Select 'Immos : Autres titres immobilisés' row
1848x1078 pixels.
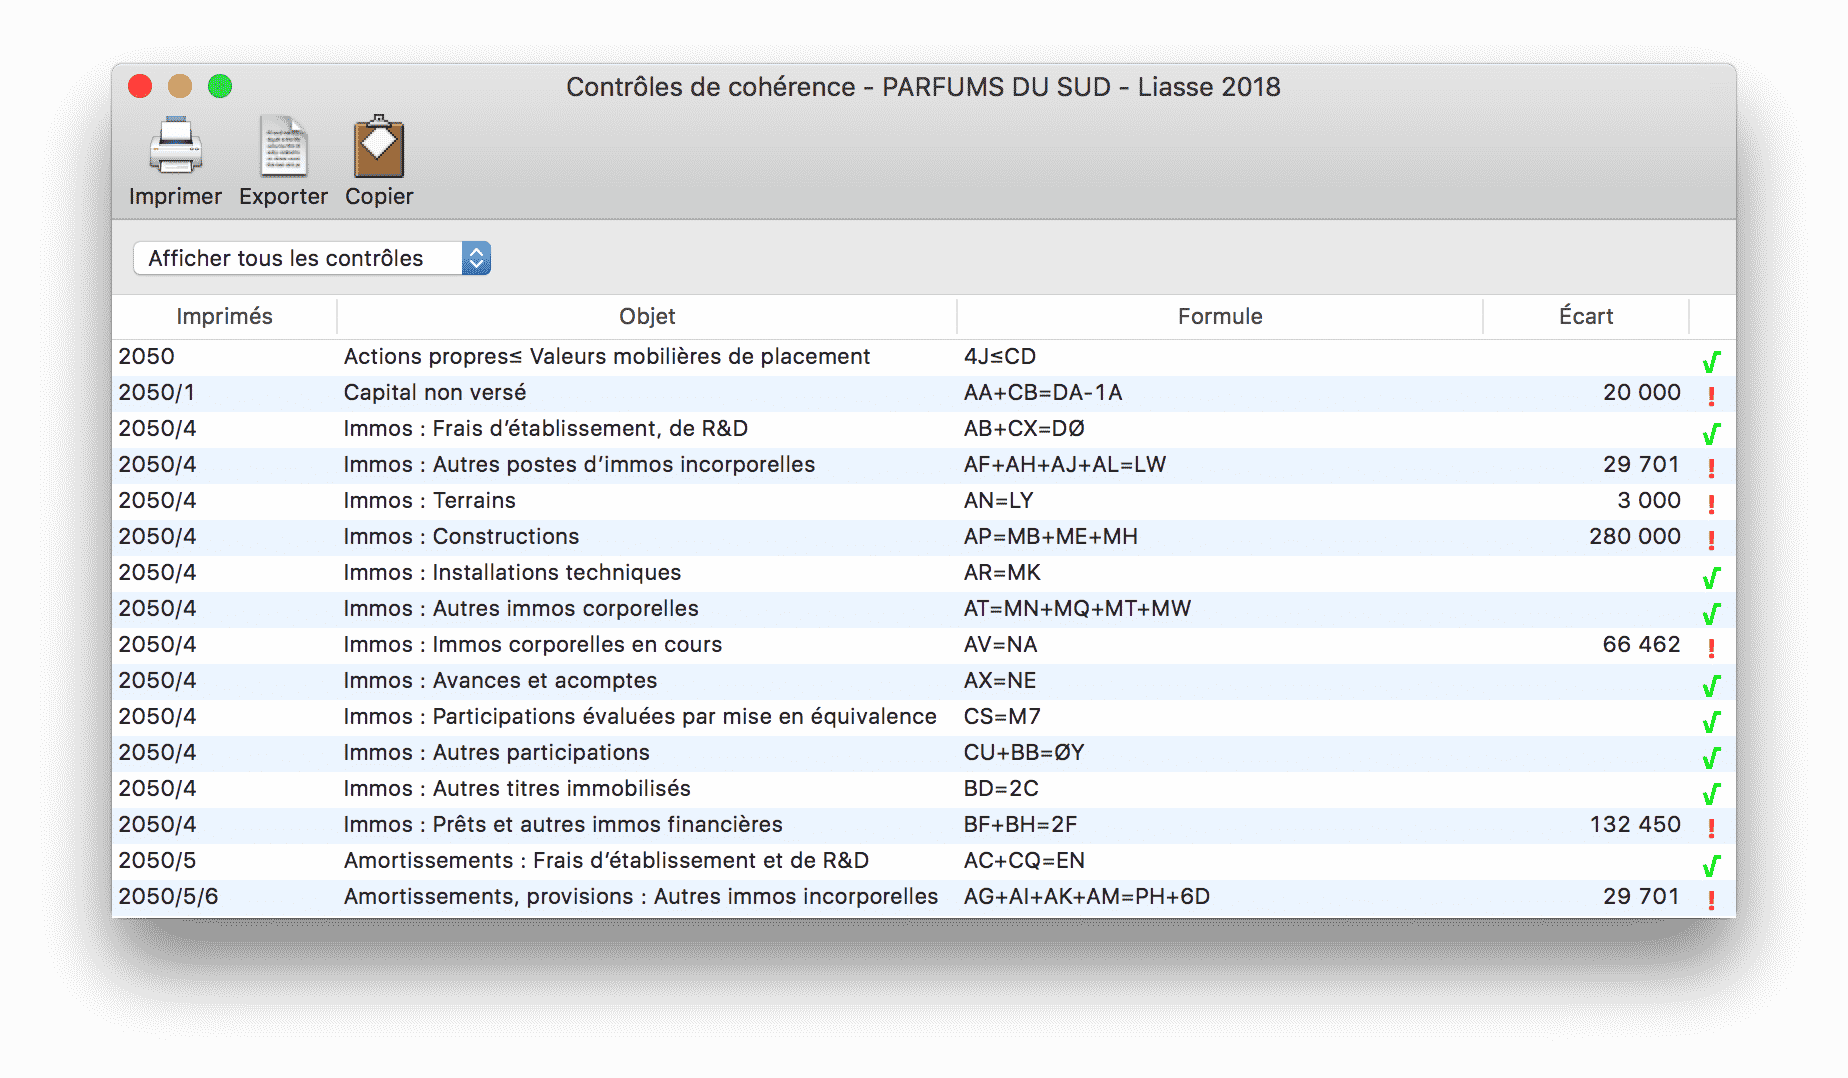pos(924,789)
